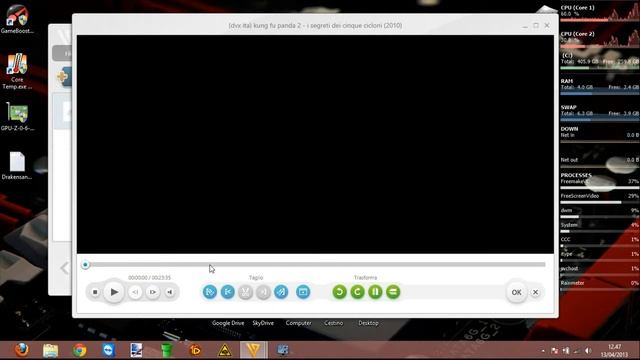Open the orange play-circle taskbar app

[x=196, y=350]
